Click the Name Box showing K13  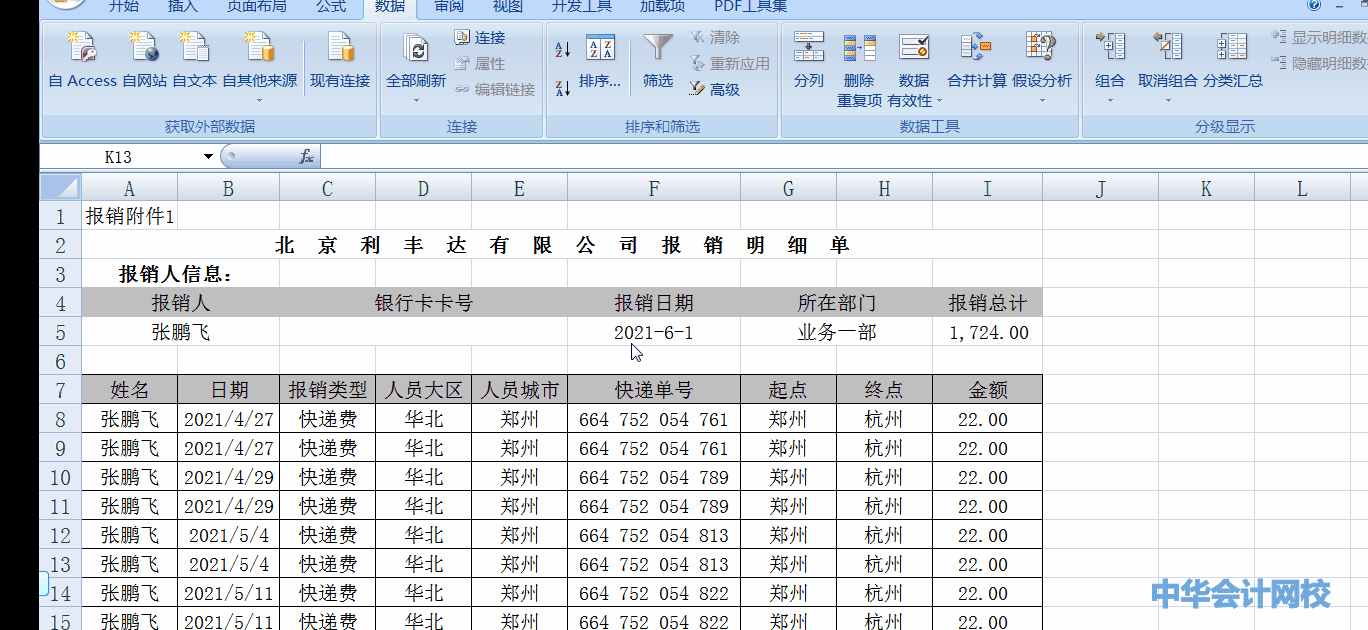click(118, 157)
